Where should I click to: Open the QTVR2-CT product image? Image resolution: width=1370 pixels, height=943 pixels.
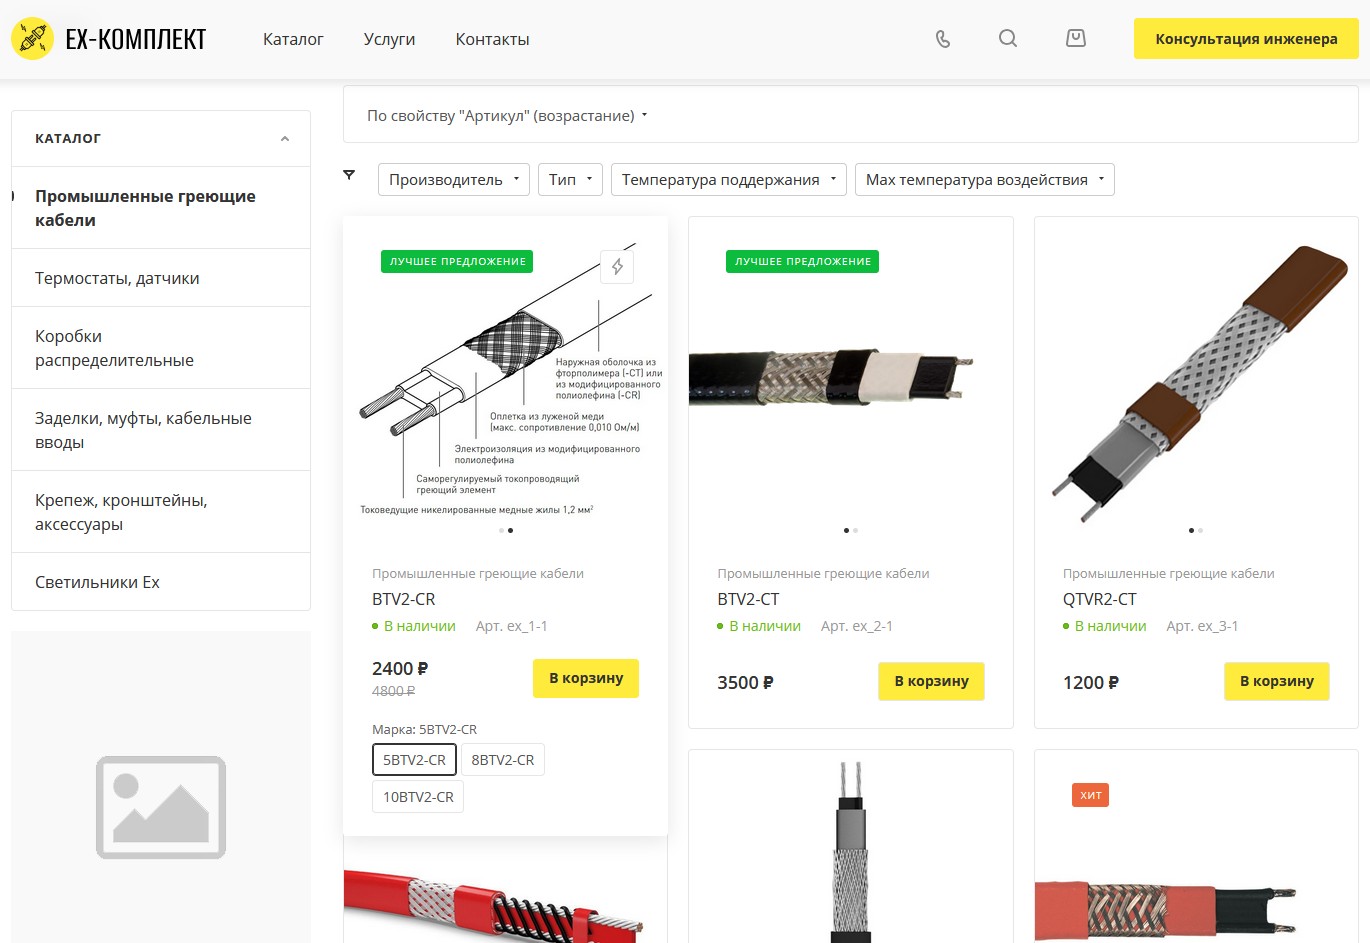pos(1196,380)
